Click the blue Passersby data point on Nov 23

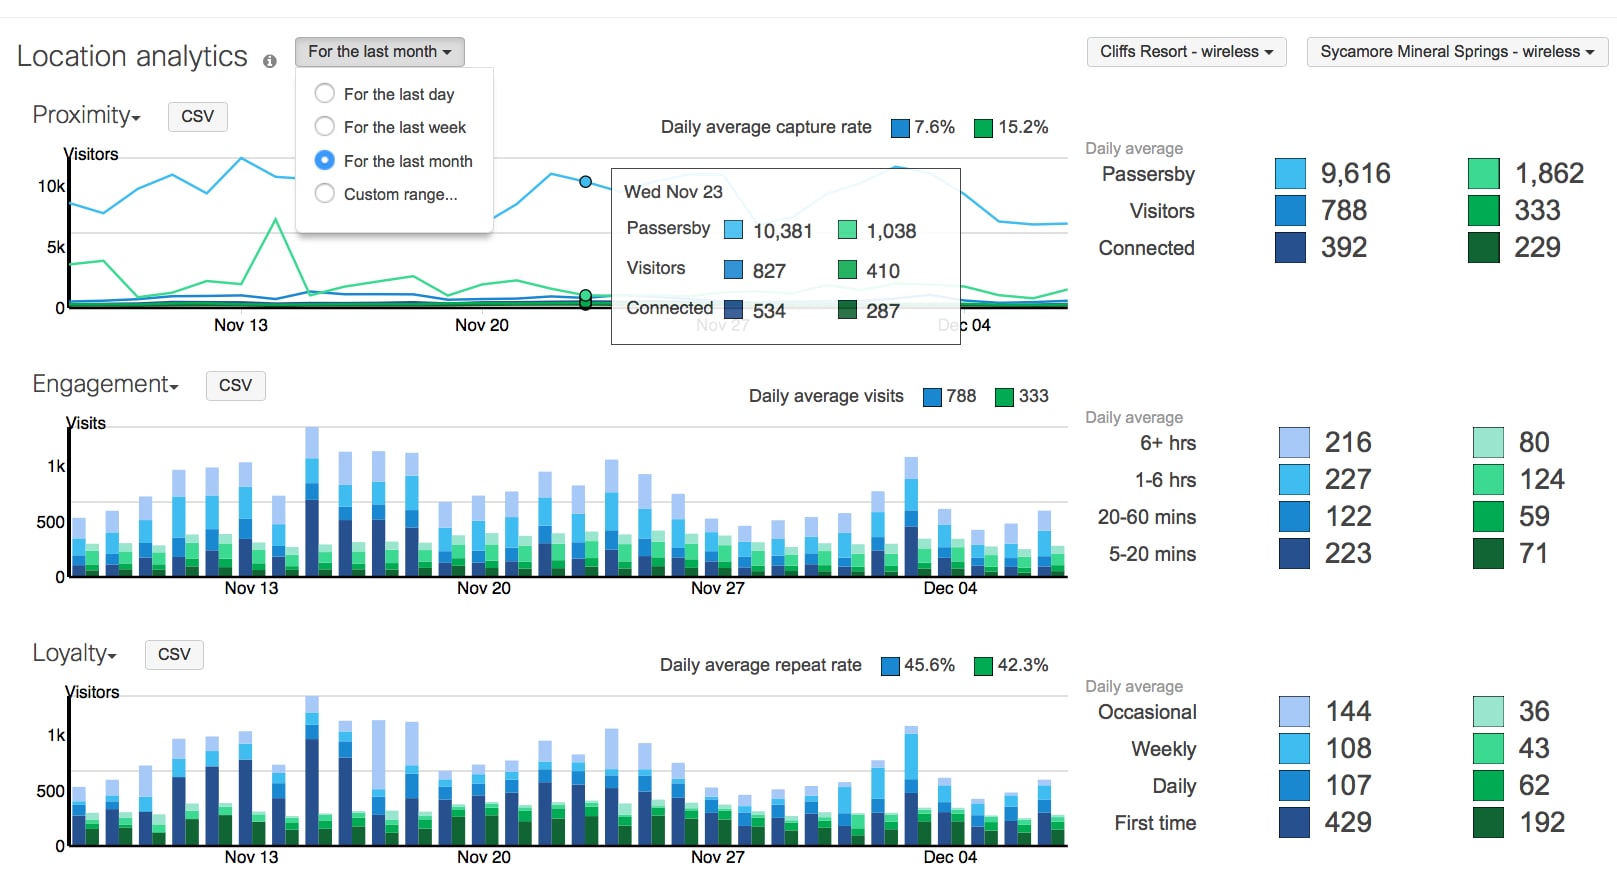[586, 182]
